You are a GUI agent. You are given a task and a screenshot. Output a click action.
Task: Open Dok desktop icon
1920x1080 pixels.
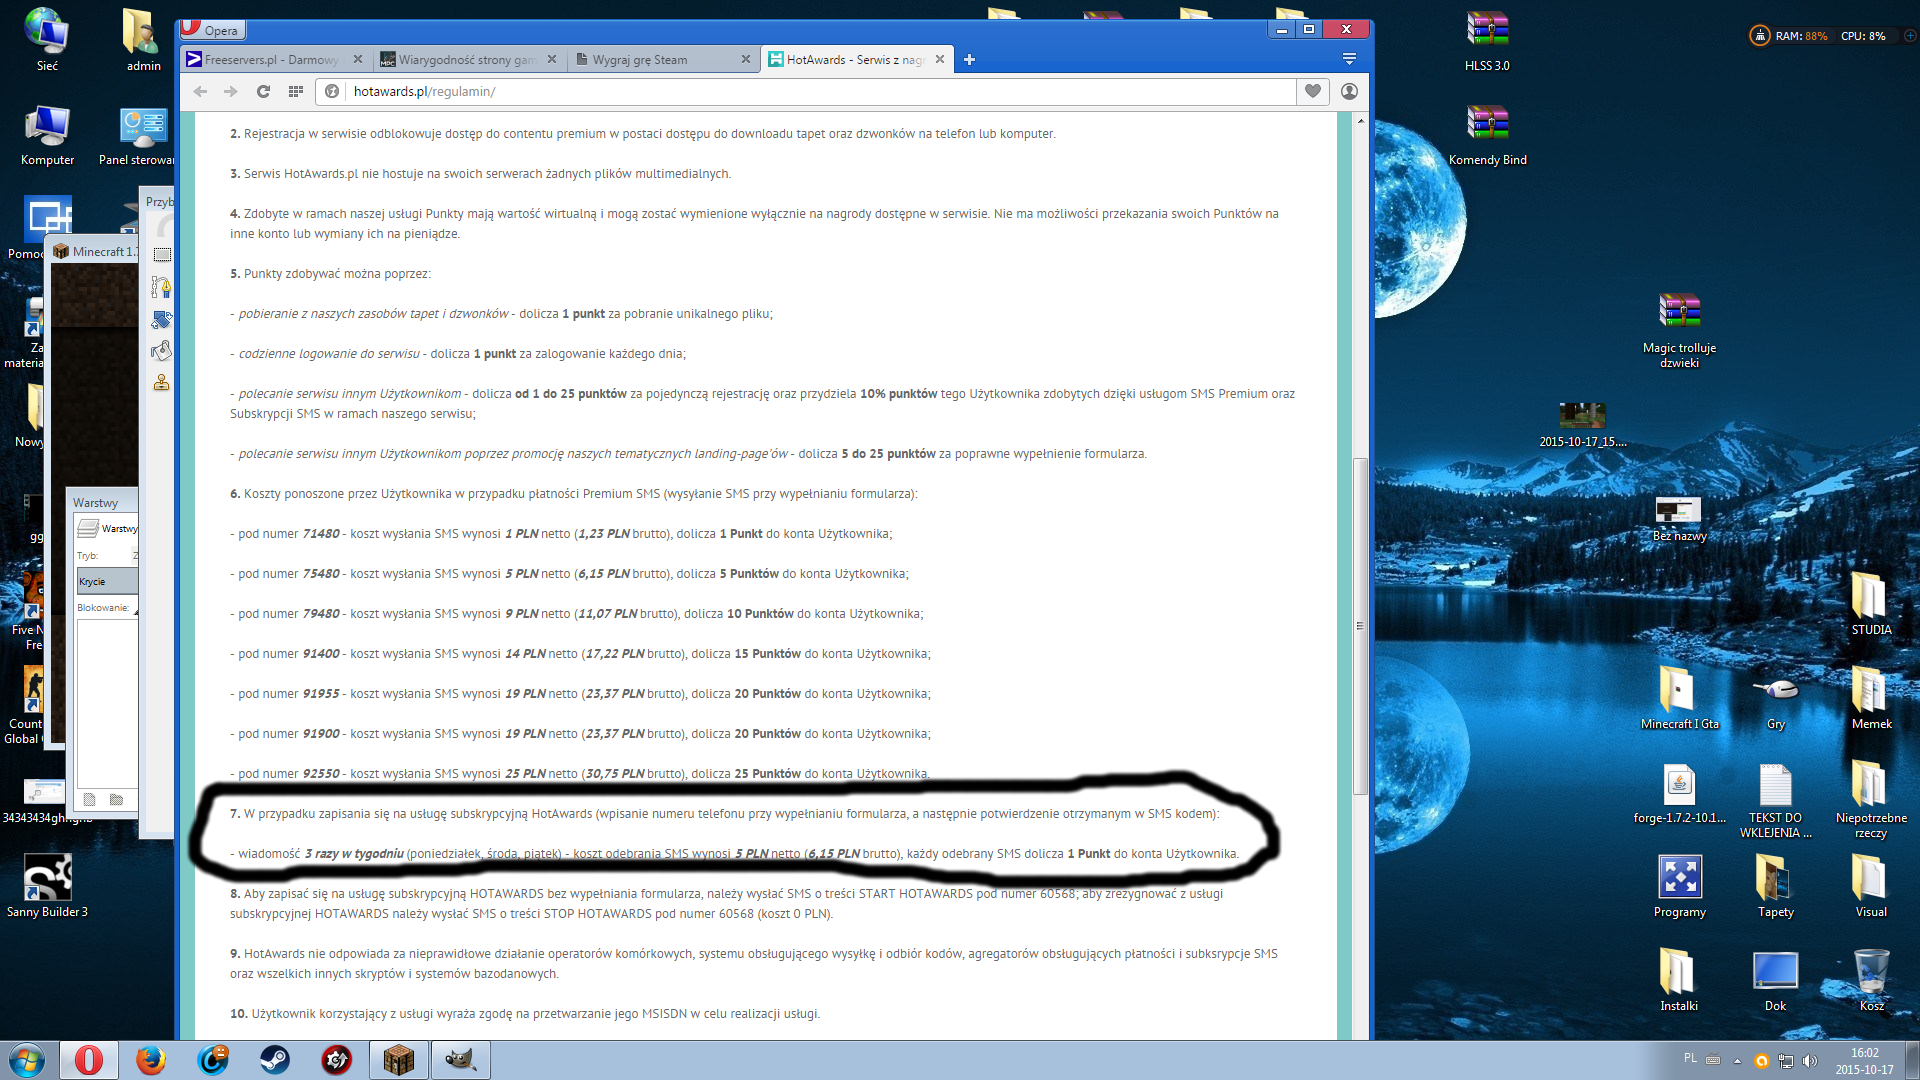pos(1775,980)
